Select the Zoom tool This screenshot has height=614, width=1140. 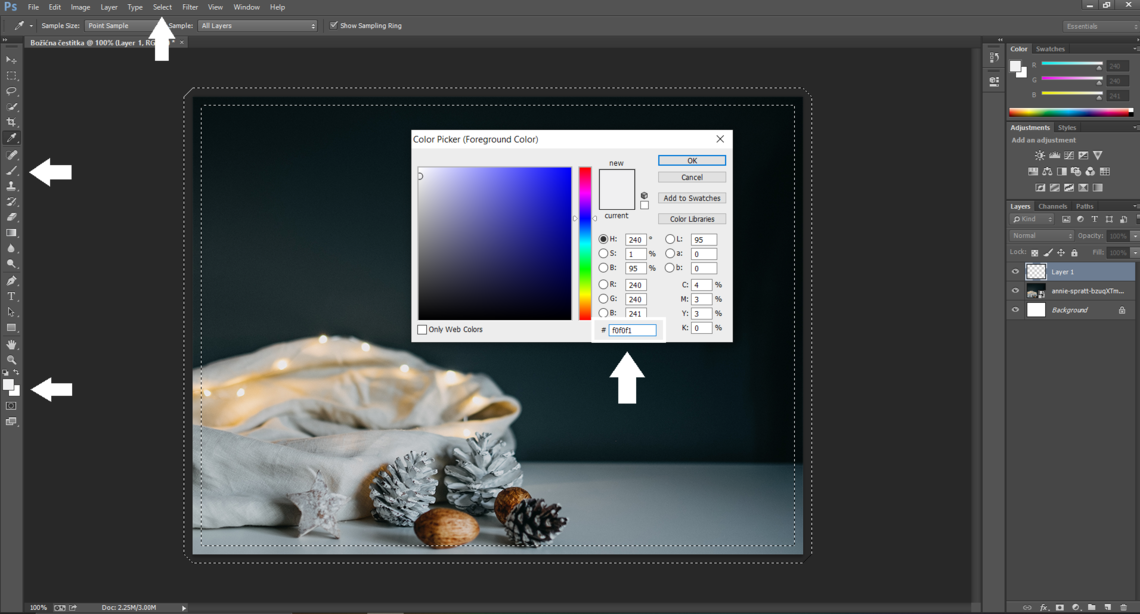click(11, 360)
